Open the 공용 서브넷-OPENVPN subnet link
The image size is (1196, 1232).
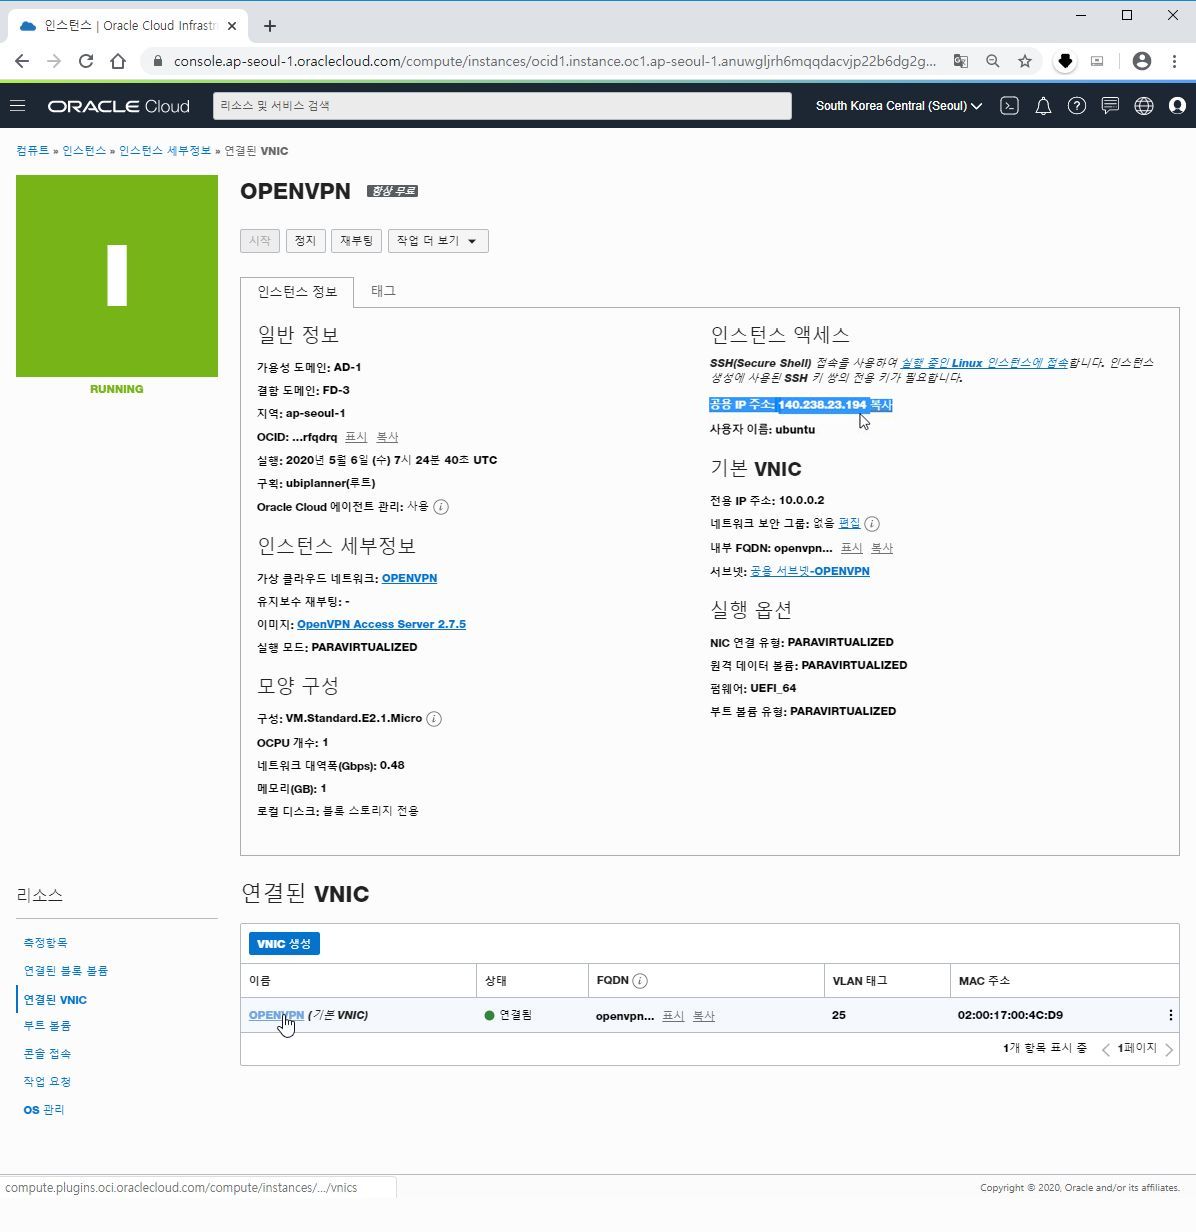(810, 571)
